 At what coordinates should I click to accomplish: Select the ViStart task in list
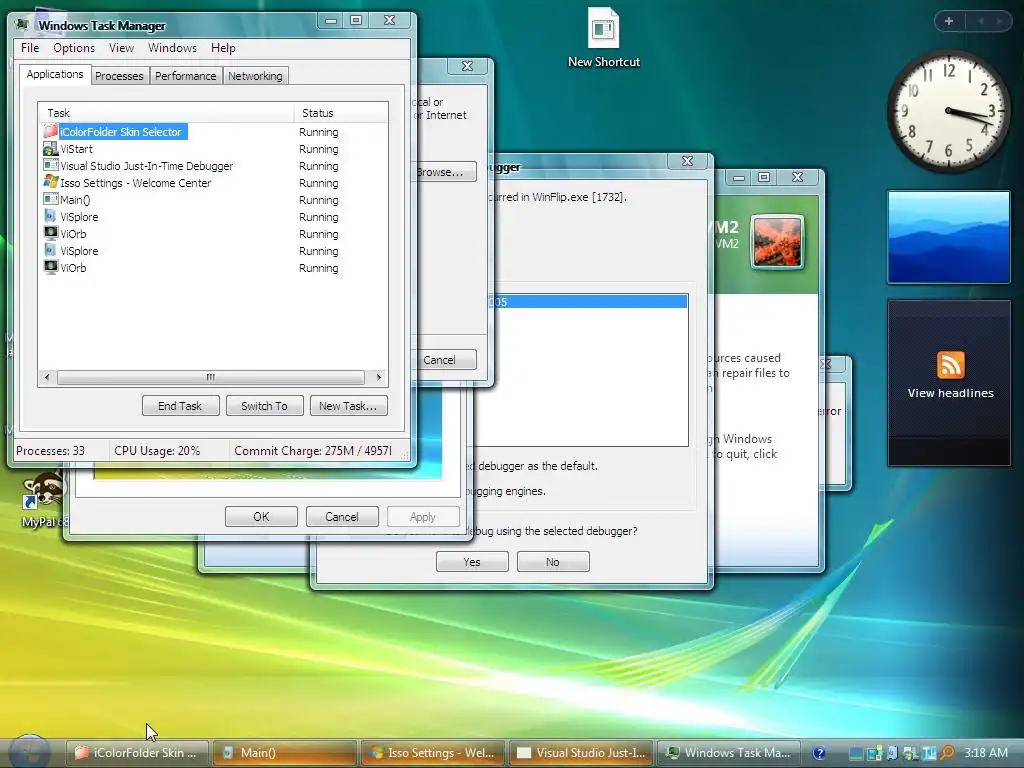tap(213, 149)
